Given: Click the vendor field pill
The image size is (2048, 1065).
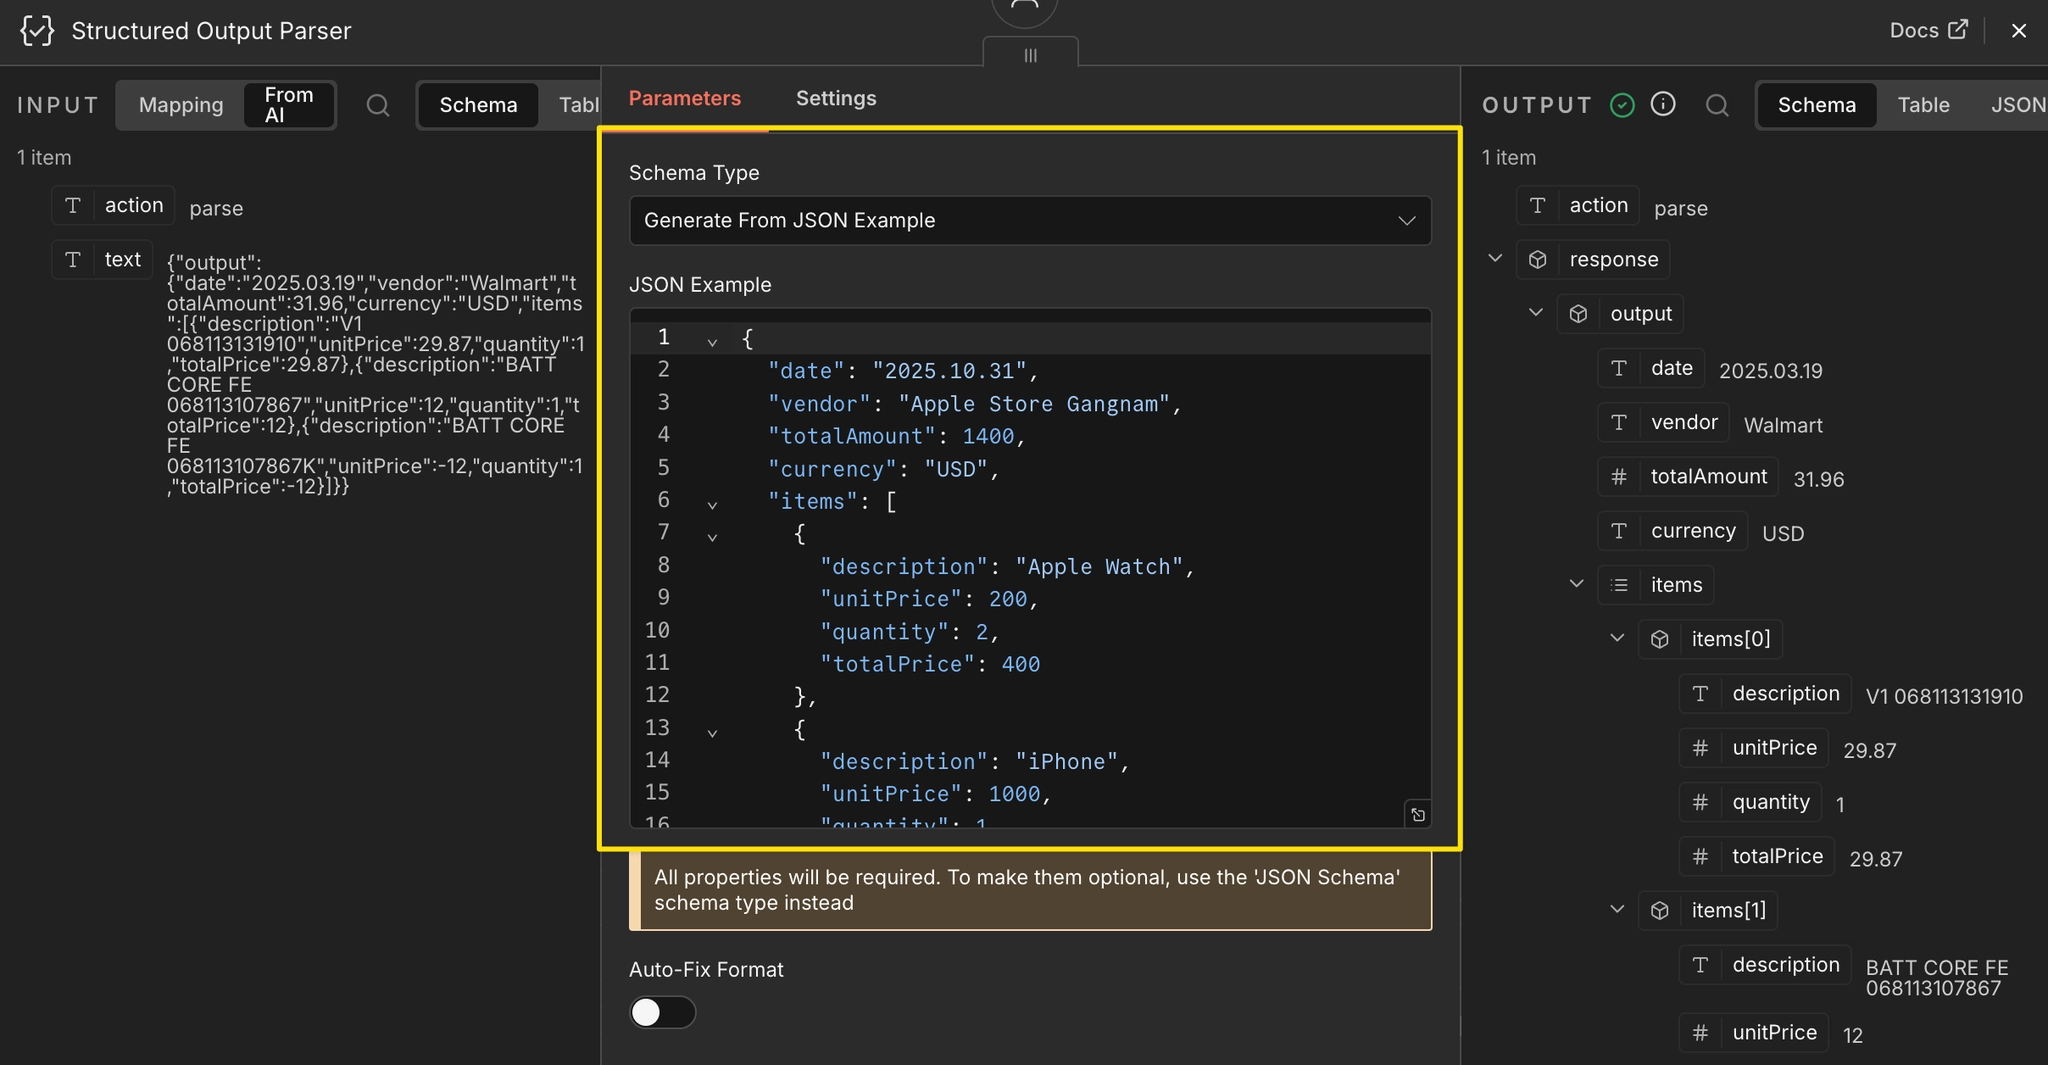Looking at the screenshot, I should click(1664, 422).
